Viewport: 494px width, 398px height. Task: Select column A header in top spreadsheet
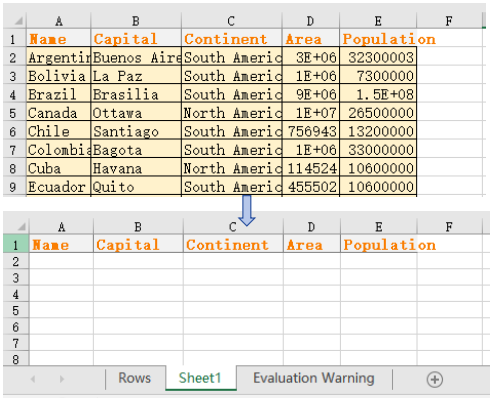(59, 21)
